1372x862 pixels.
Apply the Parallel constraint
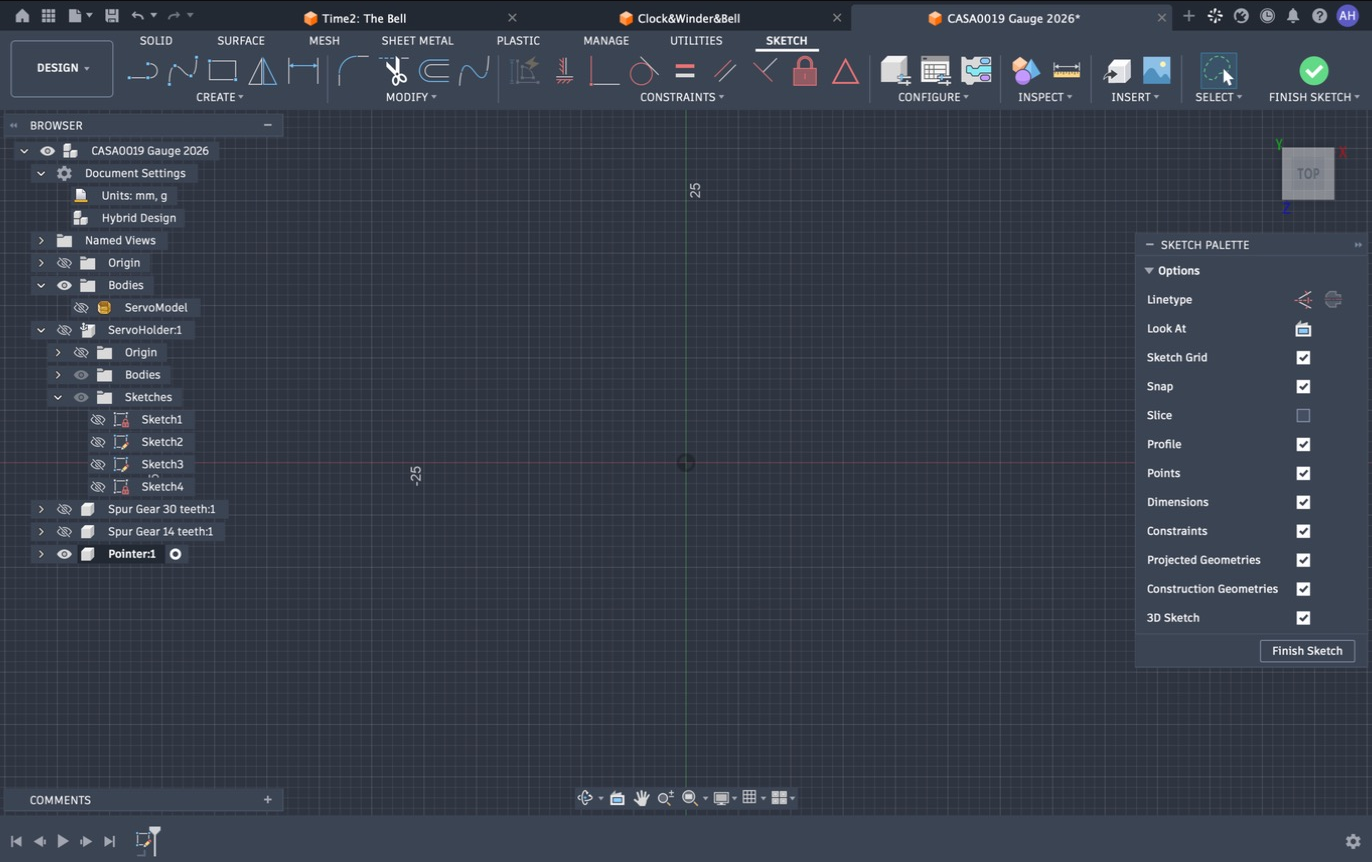tap(725, 71)
